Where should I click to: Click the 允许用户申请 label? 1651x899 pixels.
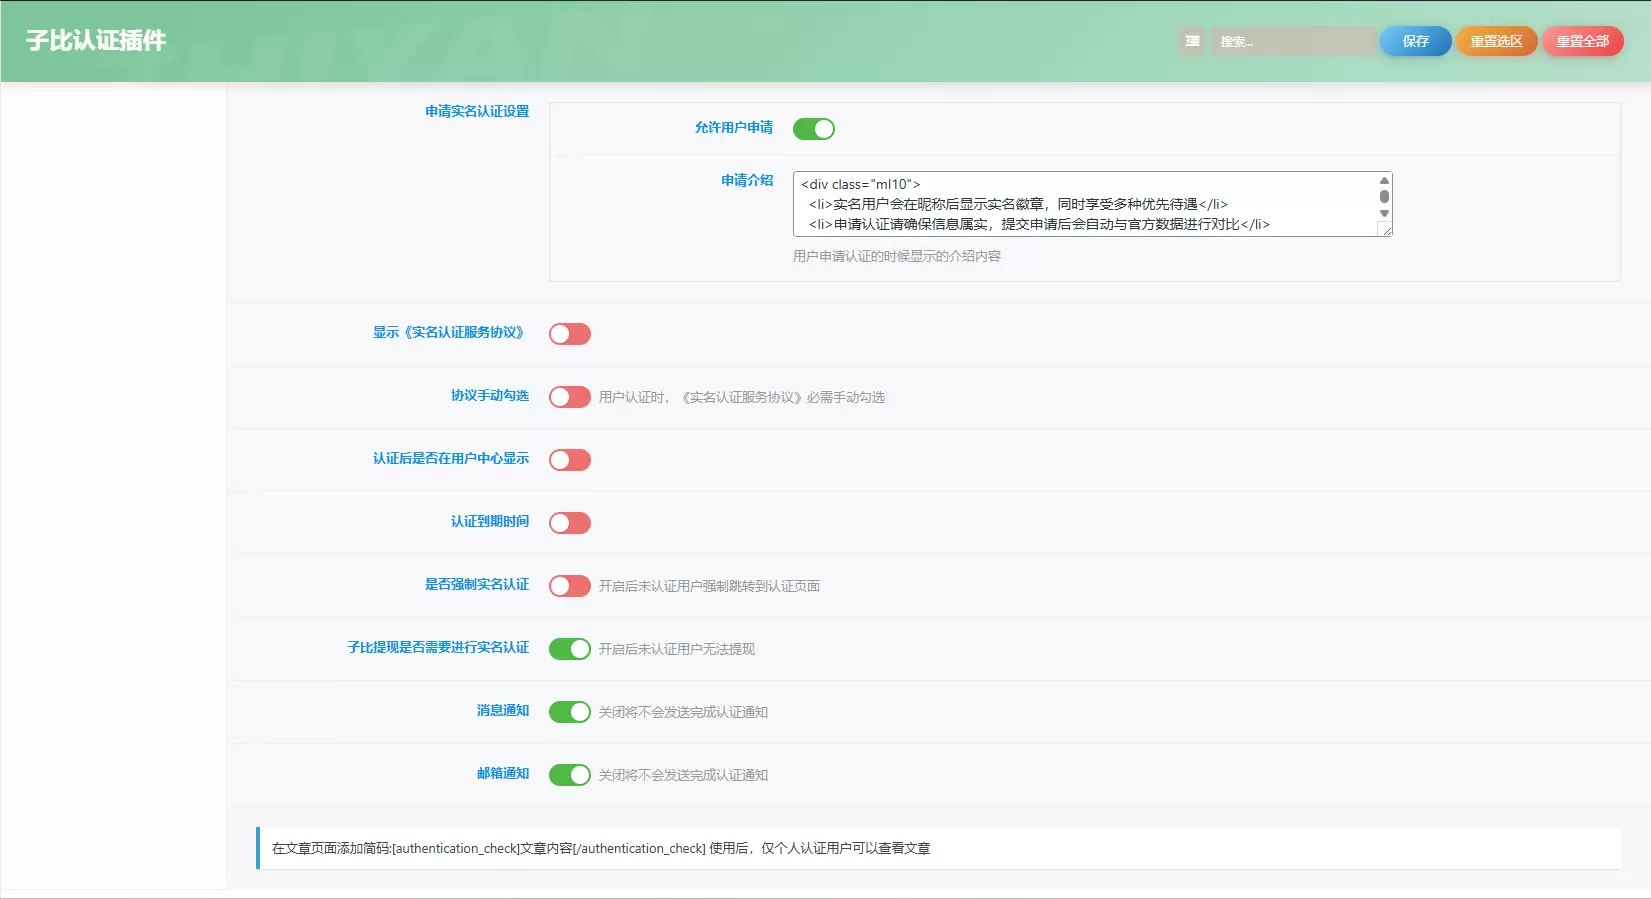click(734, 127)
